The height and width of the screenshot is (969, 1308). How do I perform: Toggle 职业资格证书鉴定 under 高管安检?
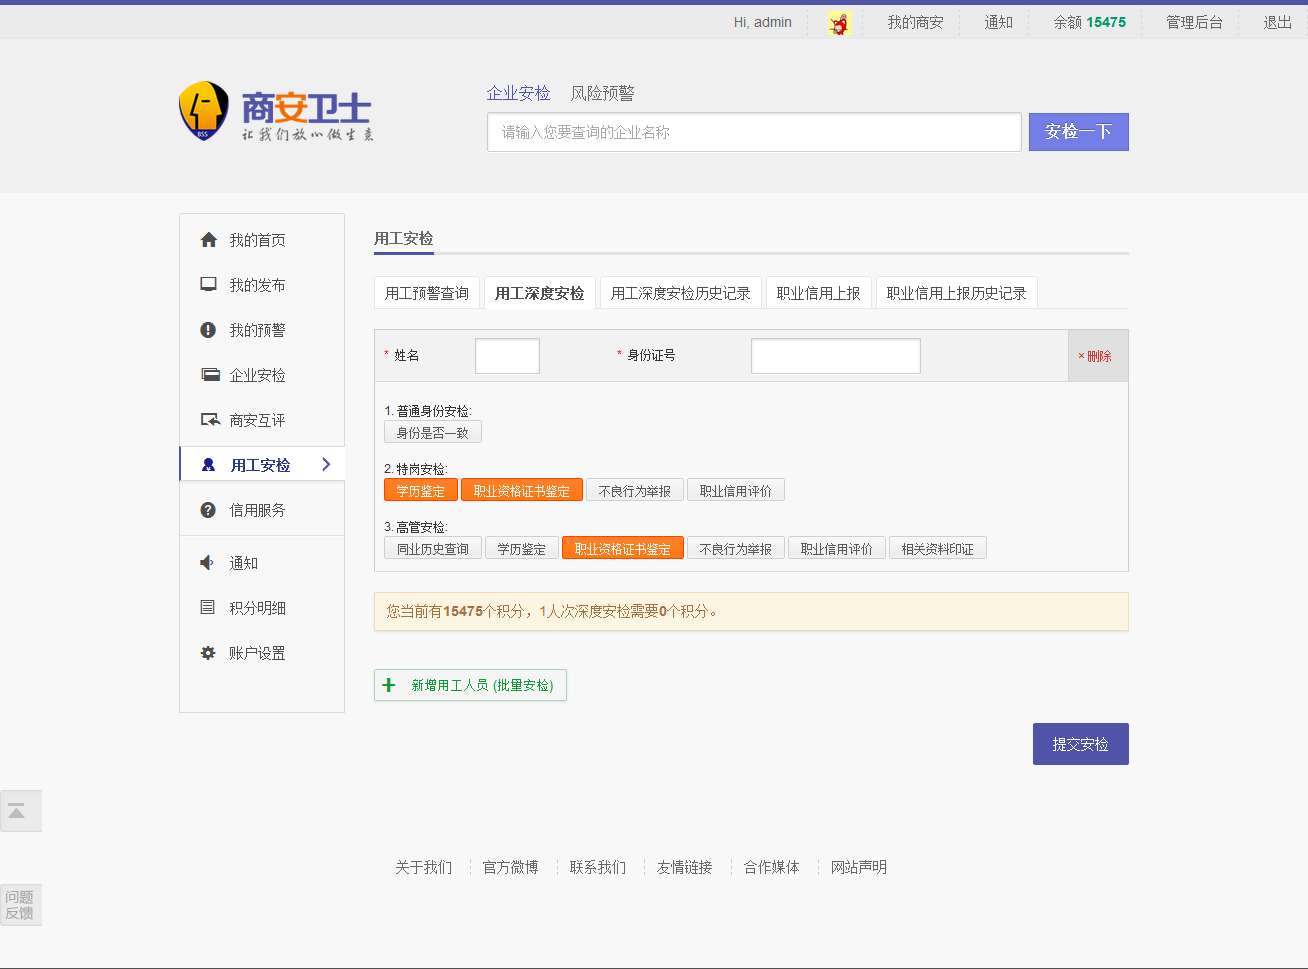click(623, 548)
